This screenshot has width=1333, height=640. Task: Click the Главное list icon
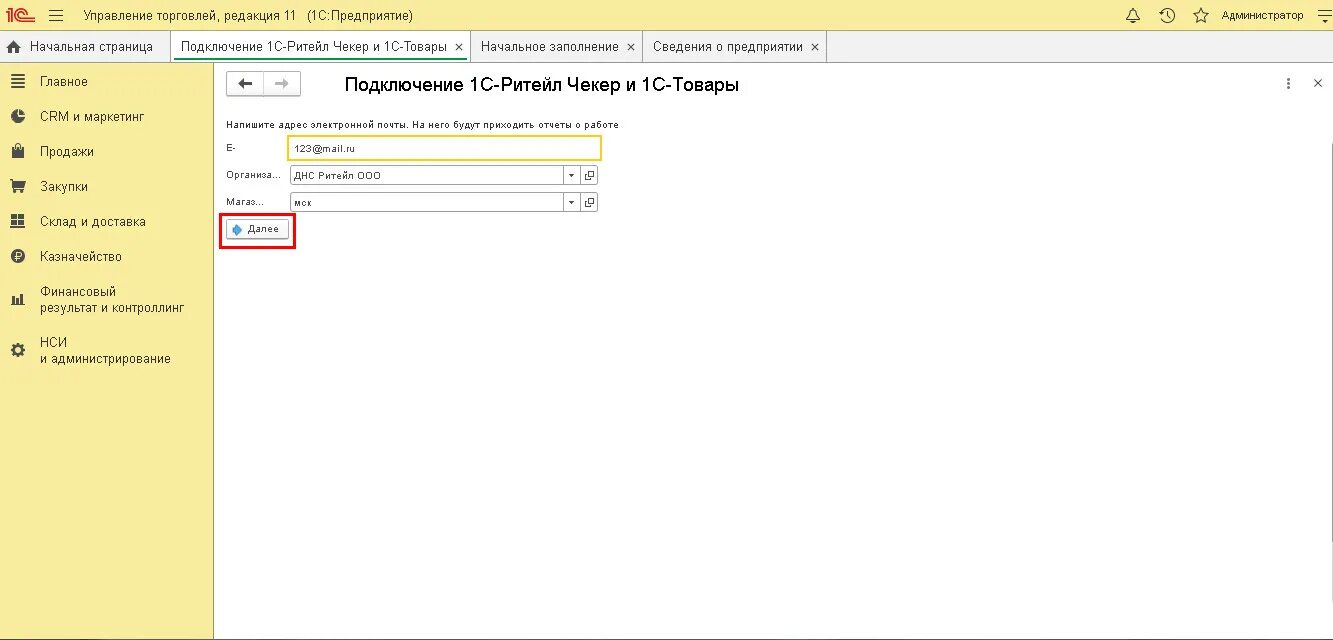pyautogui.click(x=17, y=81)
